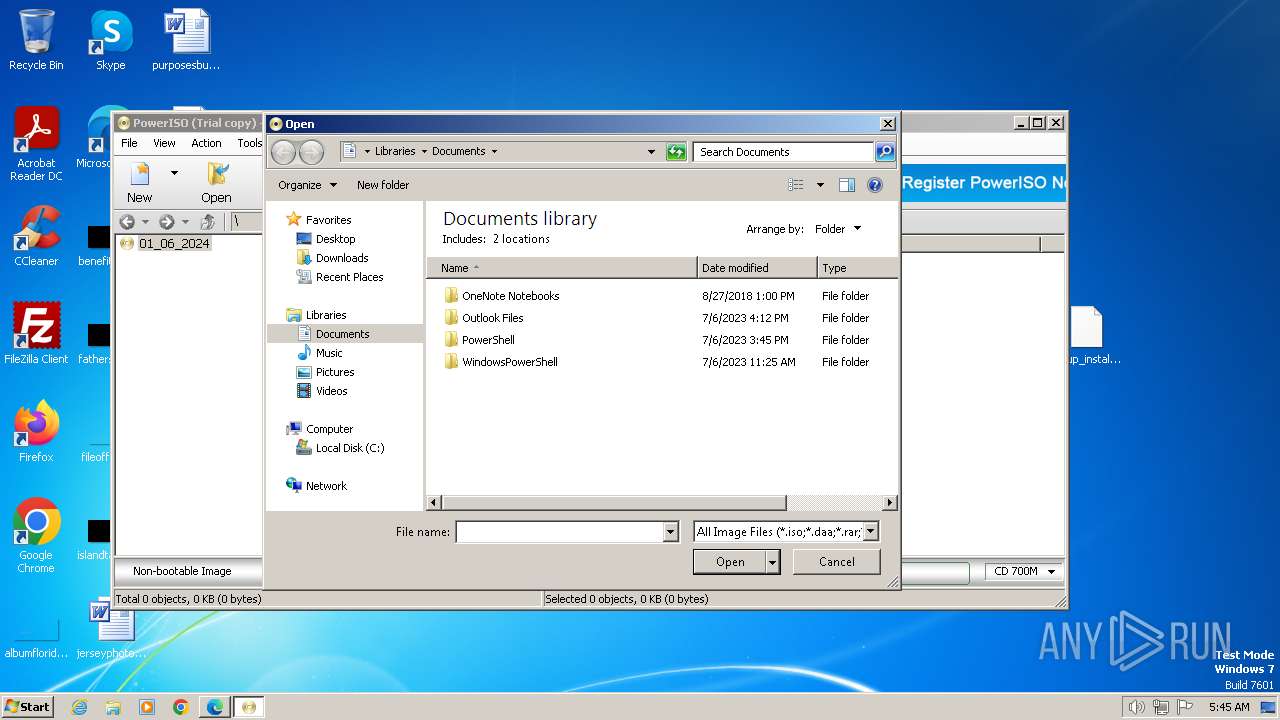Viewport: 1280px width, 720px height.
Task: Click the New toolbar icon in PowerISO
Action: click(x=140, y=182)
